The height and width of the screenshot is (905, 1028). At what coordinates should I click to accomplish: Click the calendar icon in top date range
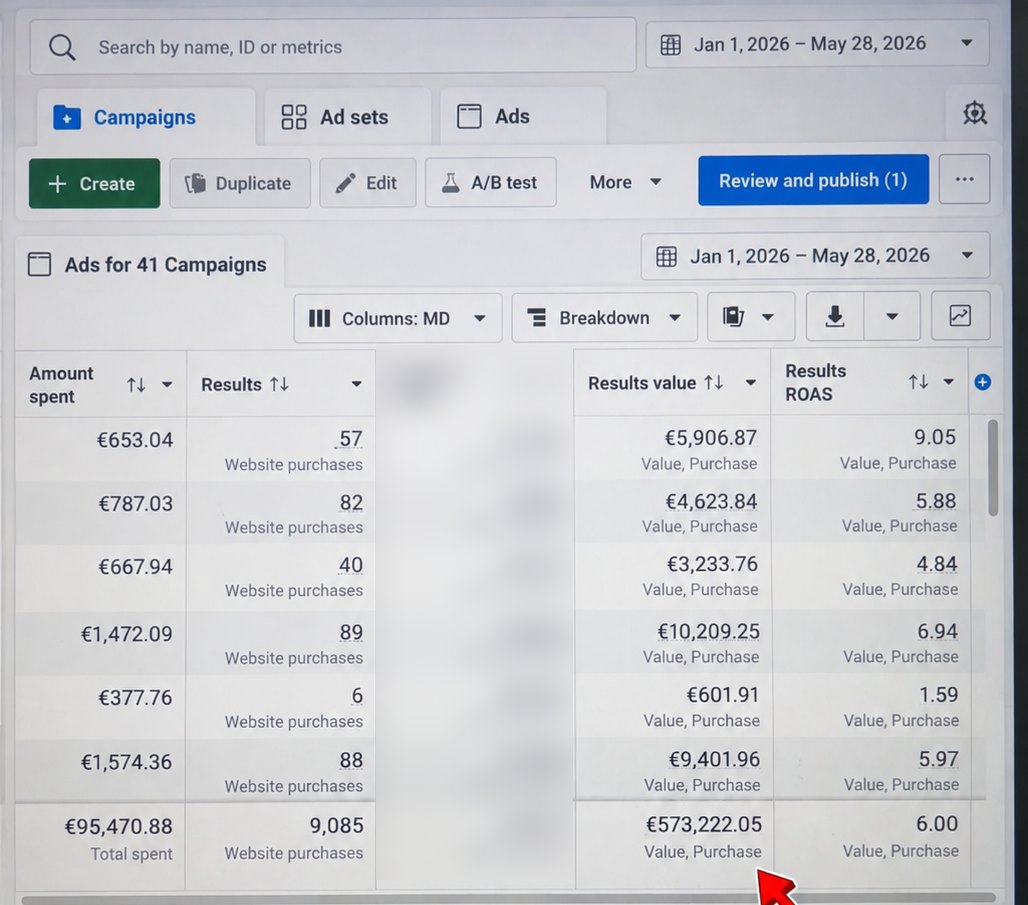click(x=670, y=45)
